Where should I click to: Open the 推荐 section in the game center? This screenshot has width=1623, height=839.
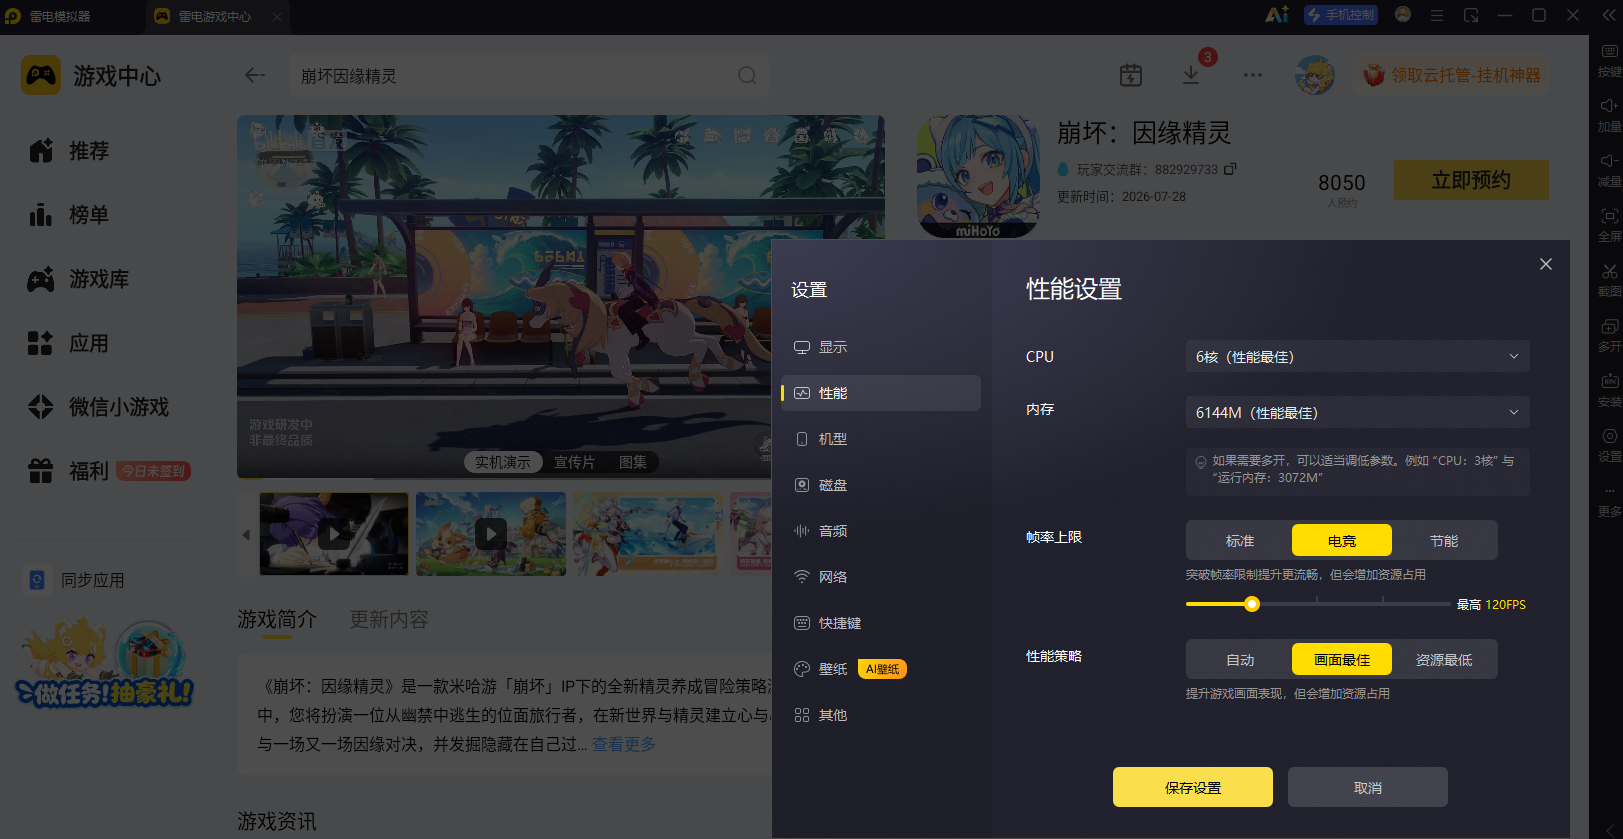[x=68, y=151]
